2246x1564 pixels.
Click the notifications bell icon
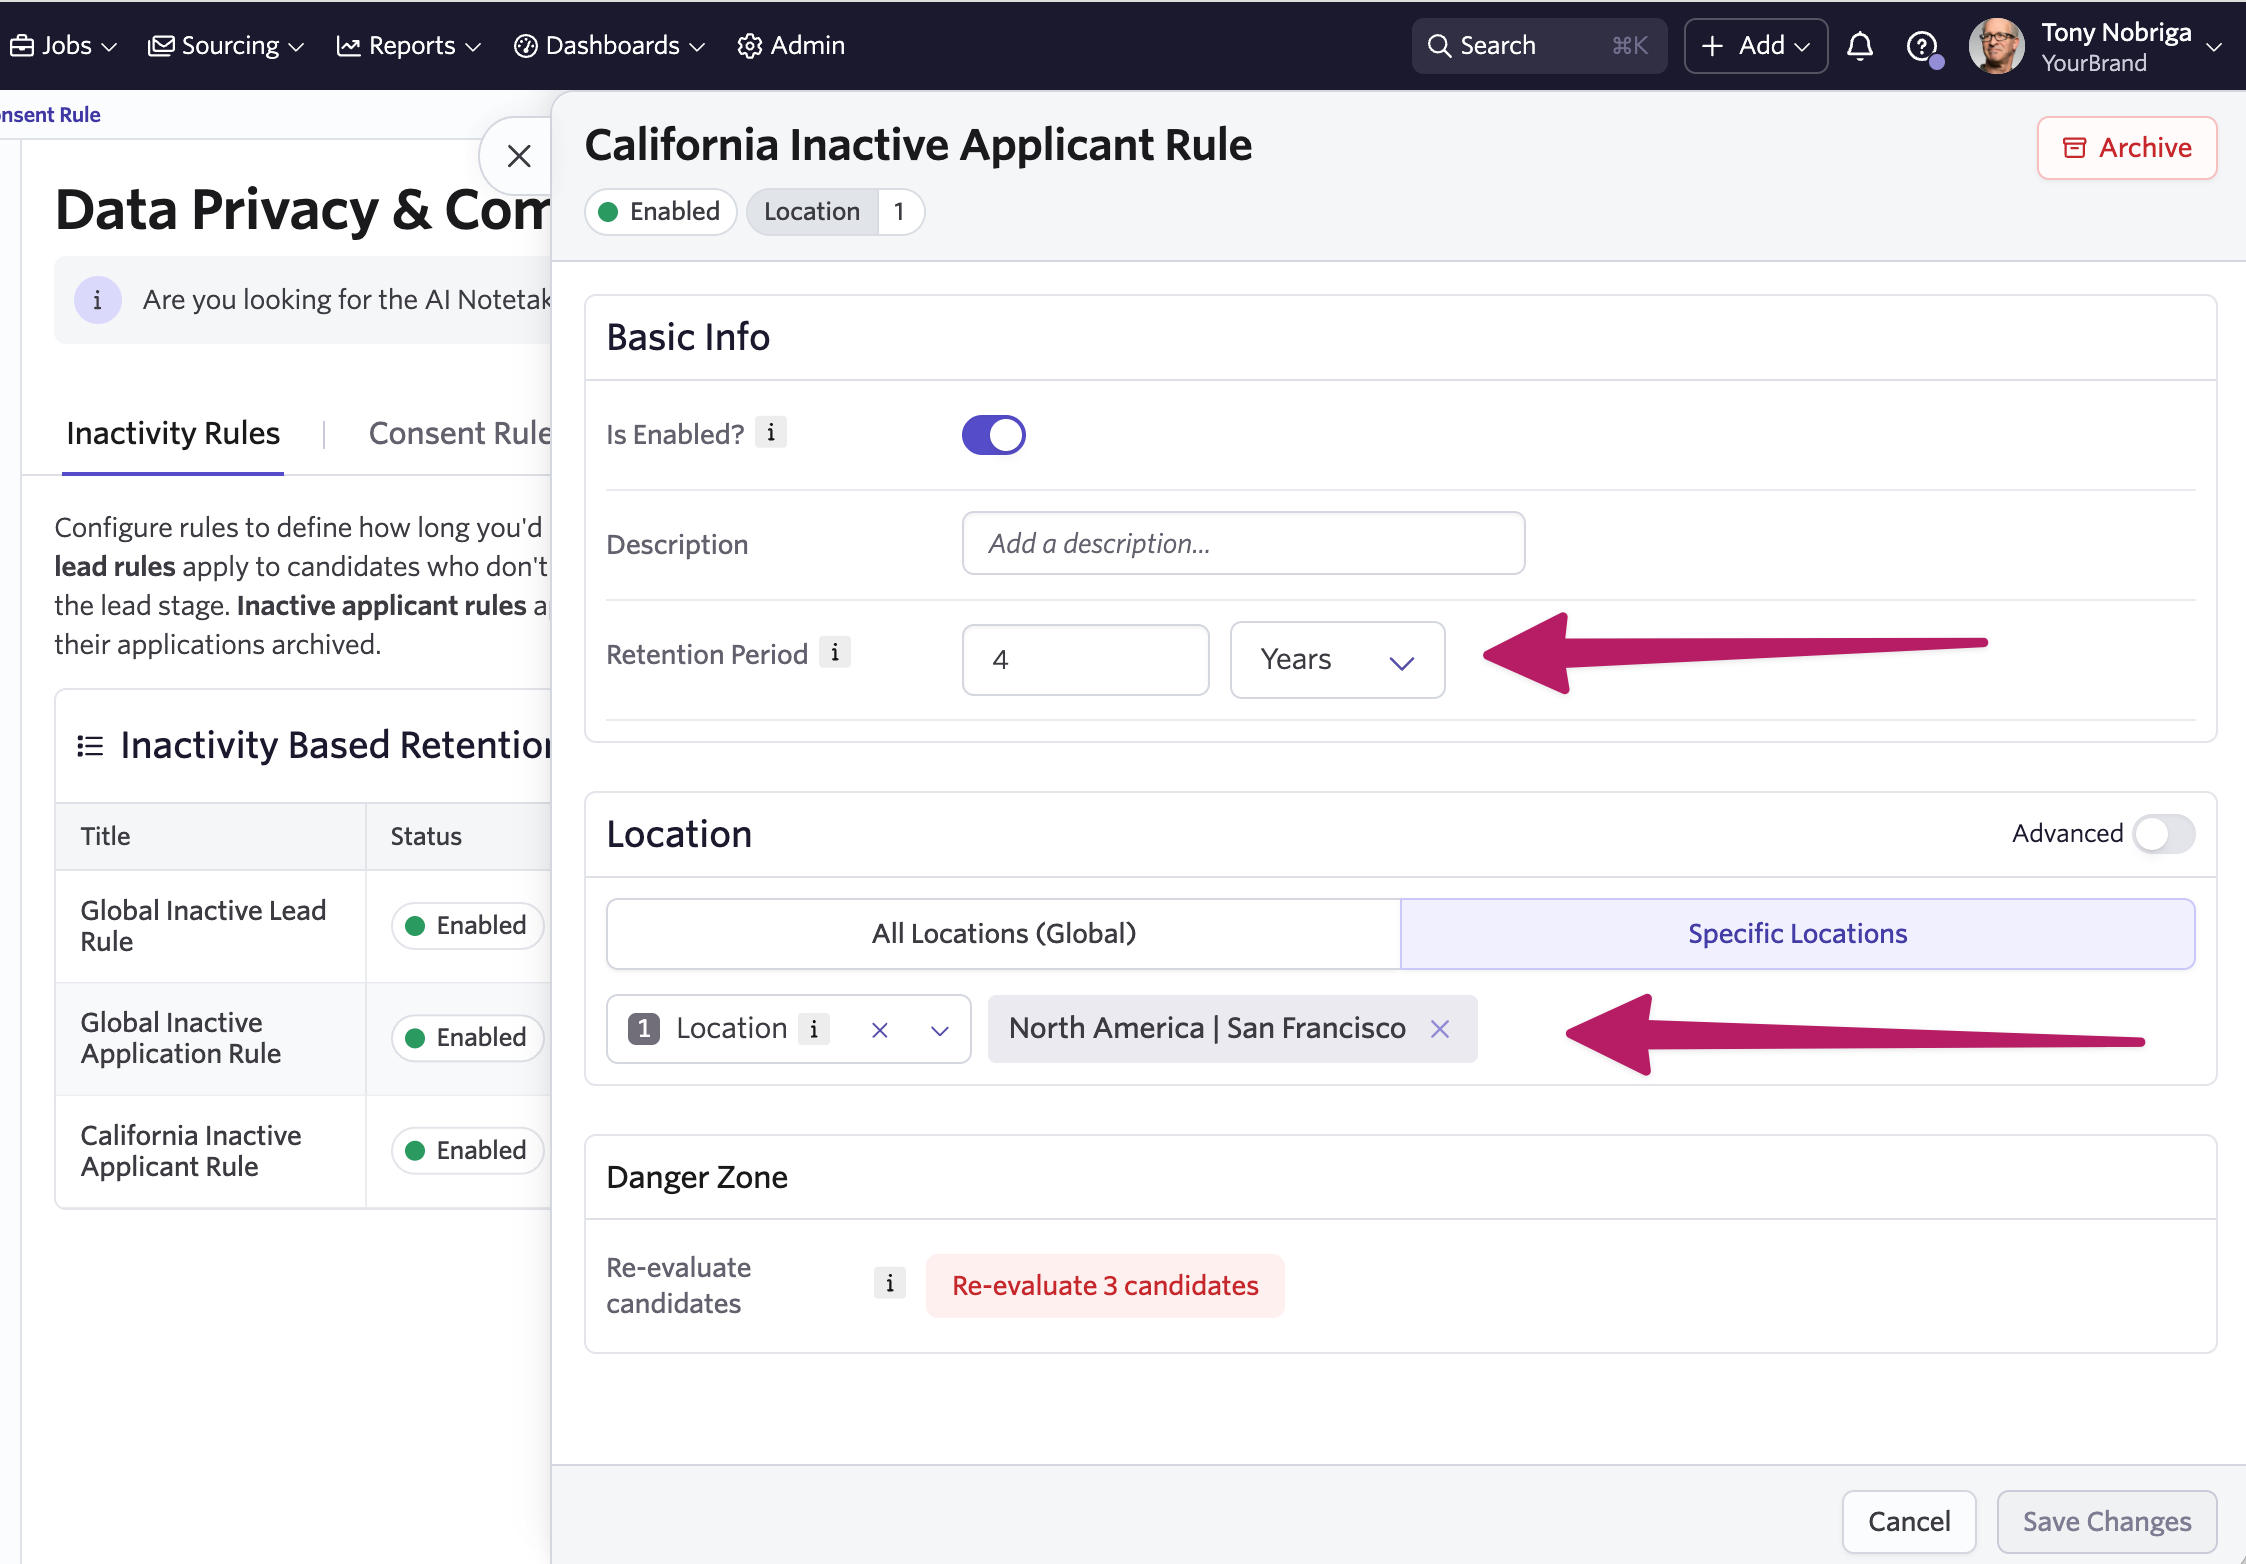tap(1859, 46)
